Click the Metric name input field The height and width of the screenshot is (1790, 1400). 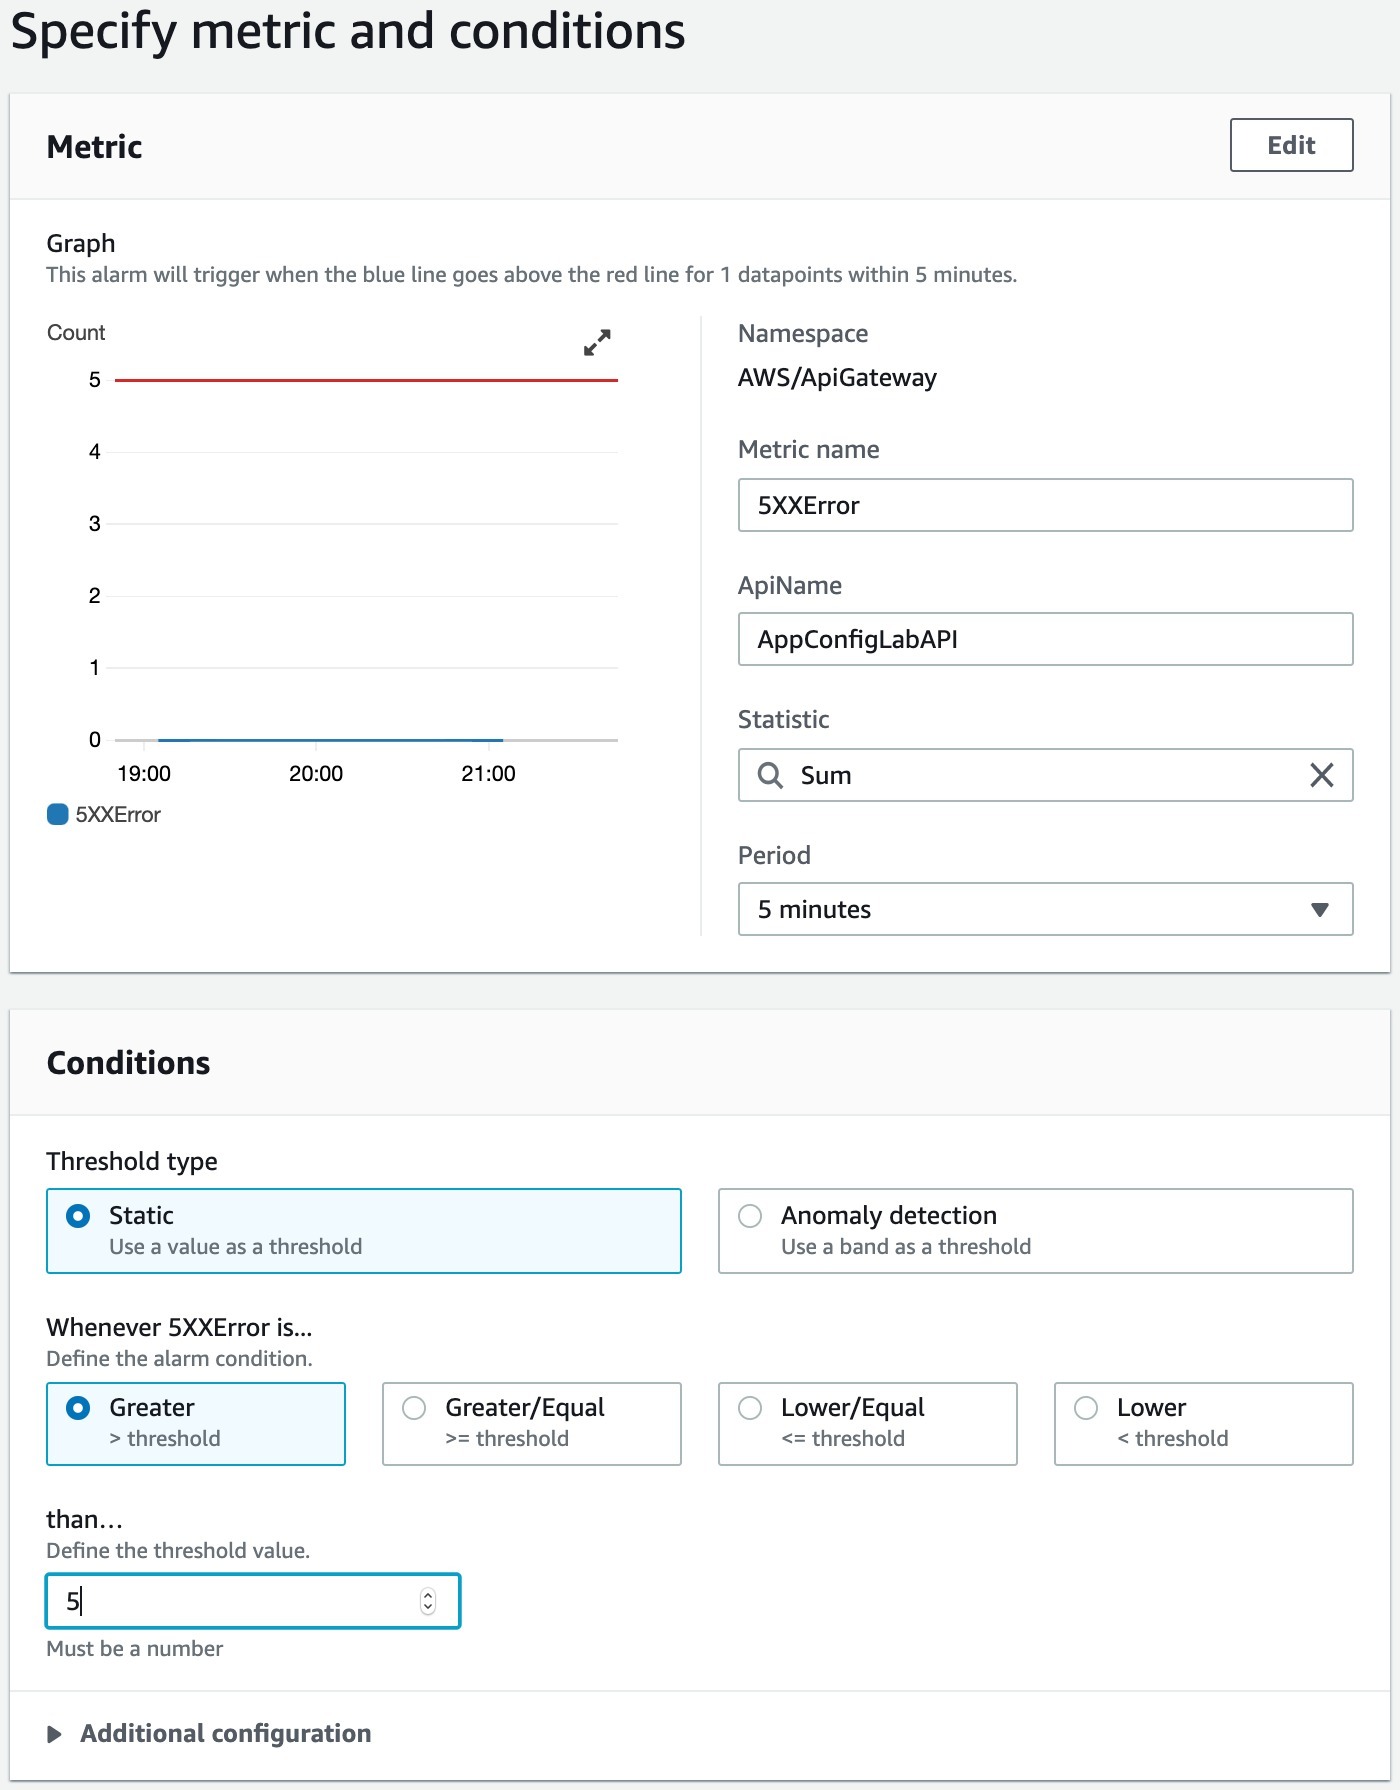coord(1045,505)
